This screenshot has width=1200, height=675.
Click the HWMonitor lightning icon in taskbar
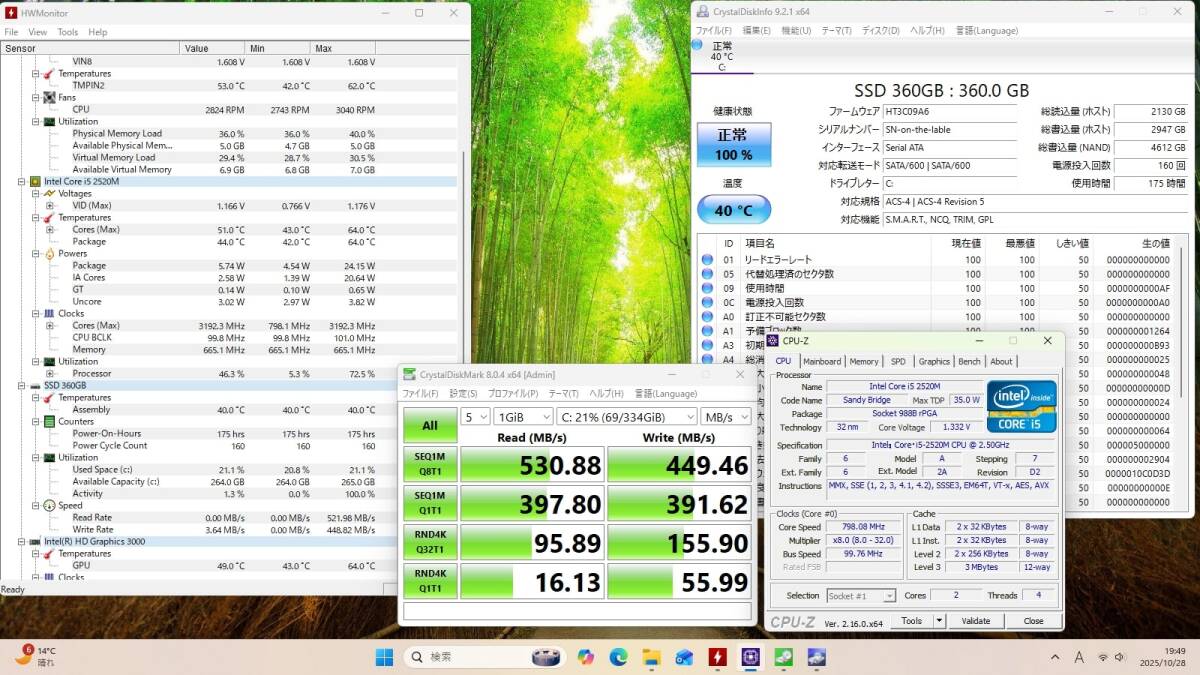coord(717,657)
